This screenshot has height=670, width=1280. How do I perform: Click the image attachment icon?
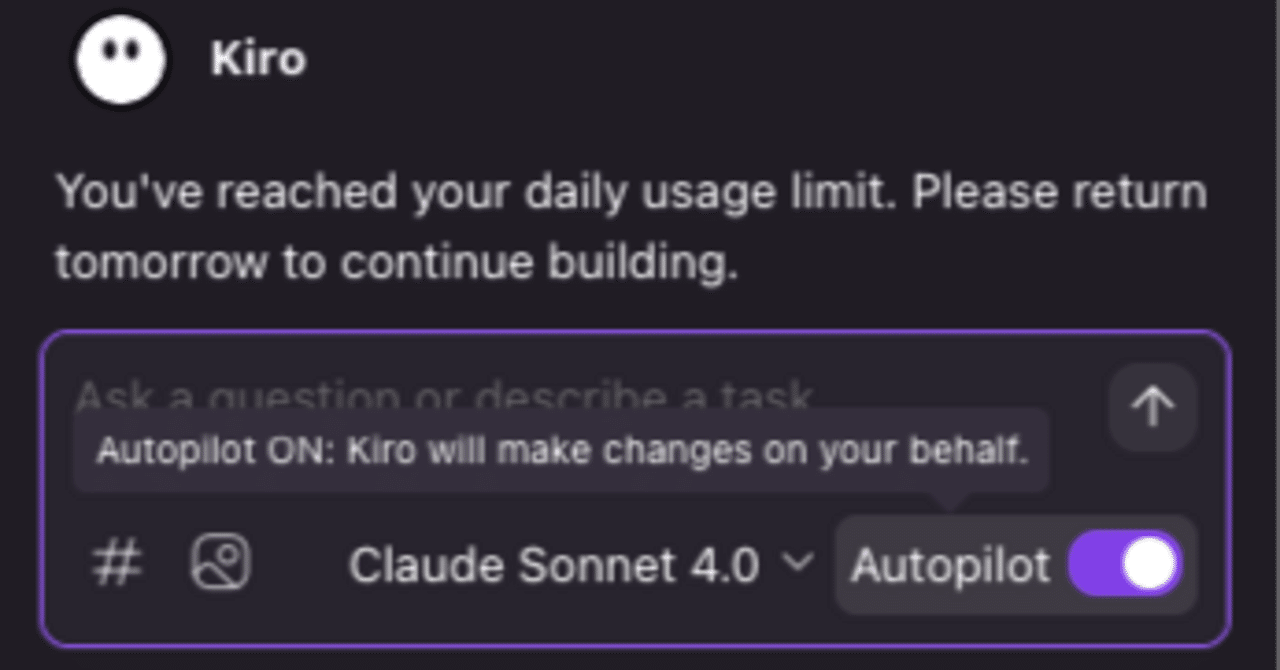(220, 562)
